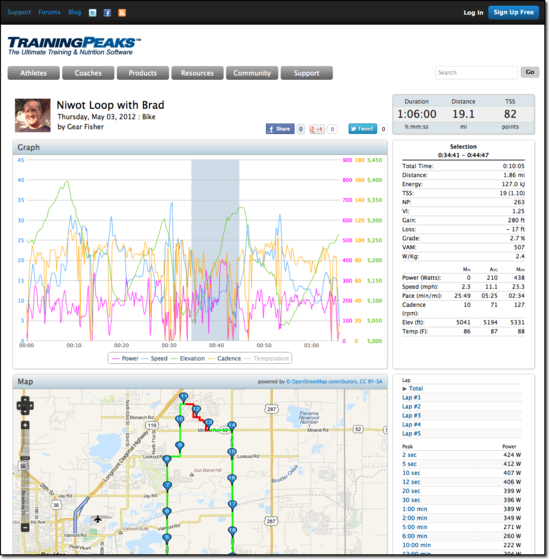
Task: Click the TSS value 82
Action: [510, 114]
